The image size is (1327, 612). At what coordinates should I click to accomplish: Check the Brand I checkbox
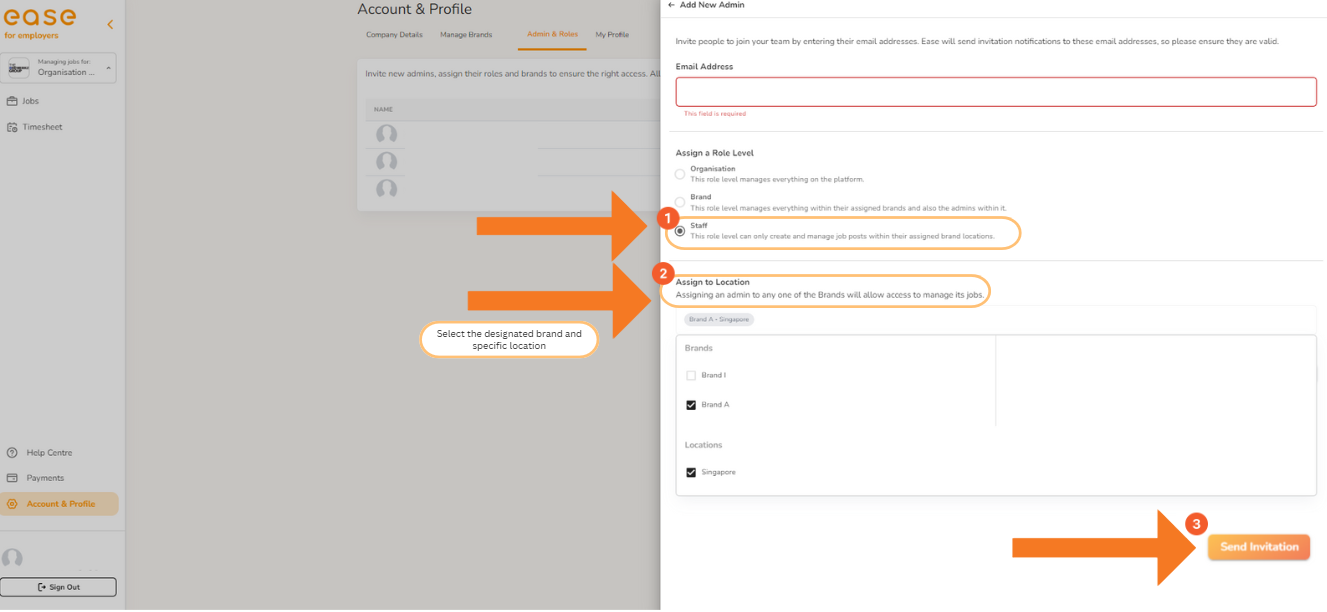691,375
